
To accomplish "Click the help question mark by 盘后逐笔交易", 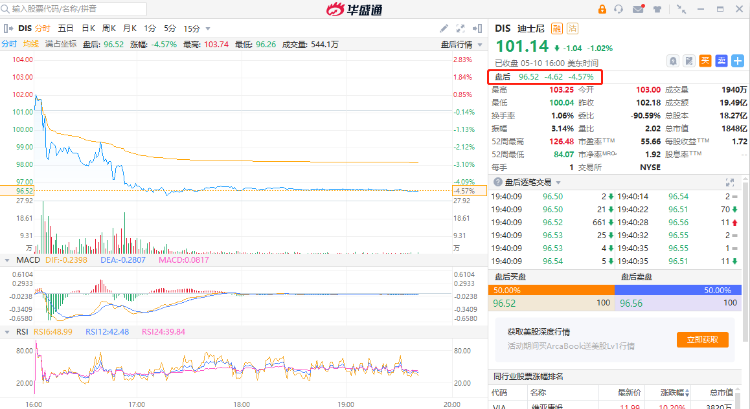I will (498, 182).
